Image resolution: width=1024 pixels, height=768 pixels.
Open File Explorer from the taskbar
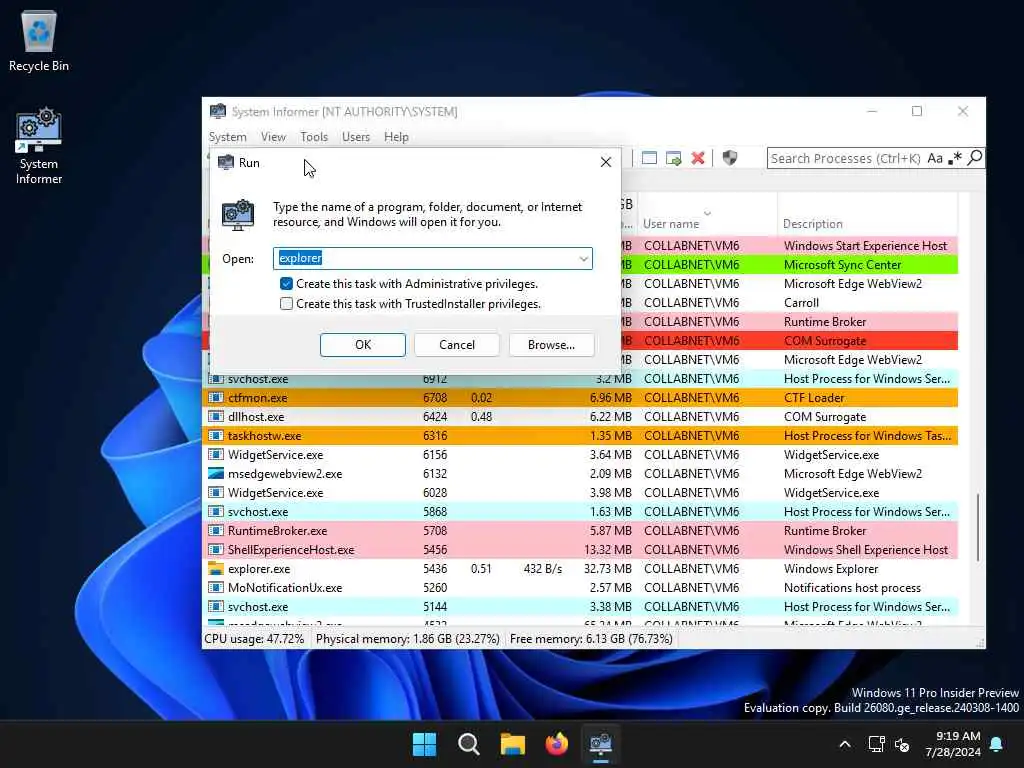click(513, 744)
